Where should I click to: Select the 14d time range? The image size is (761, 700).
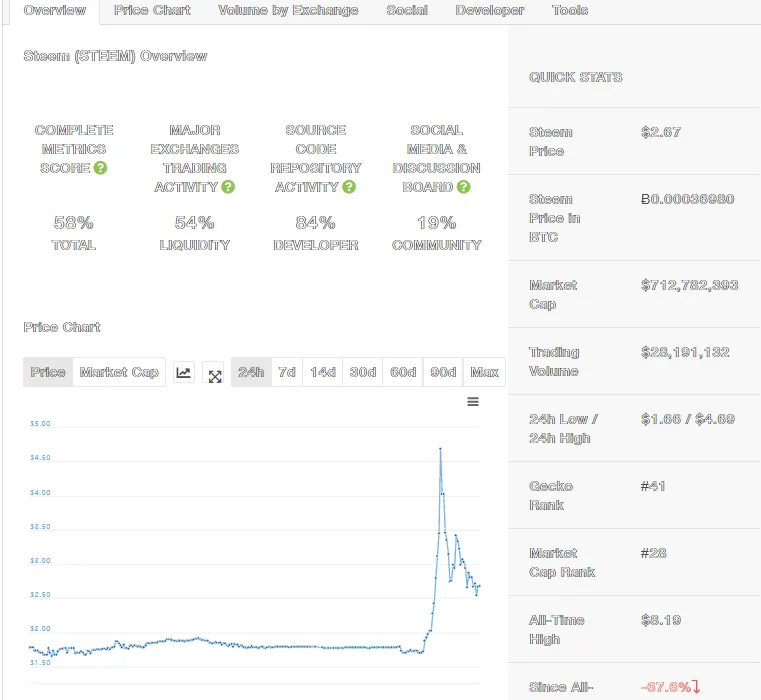coord(323,372)
